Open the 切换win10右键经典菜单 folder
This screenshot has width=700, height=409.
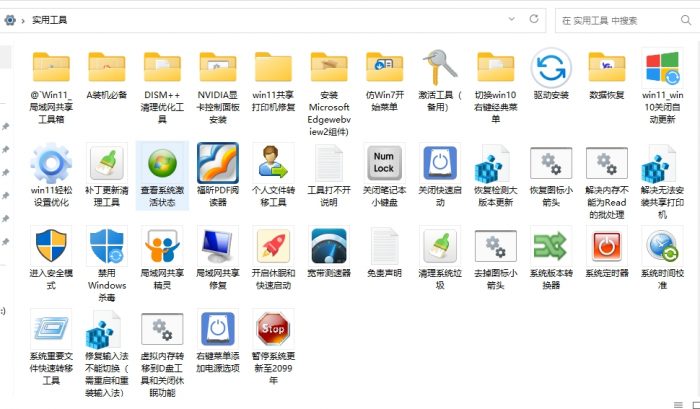(496, 67)
